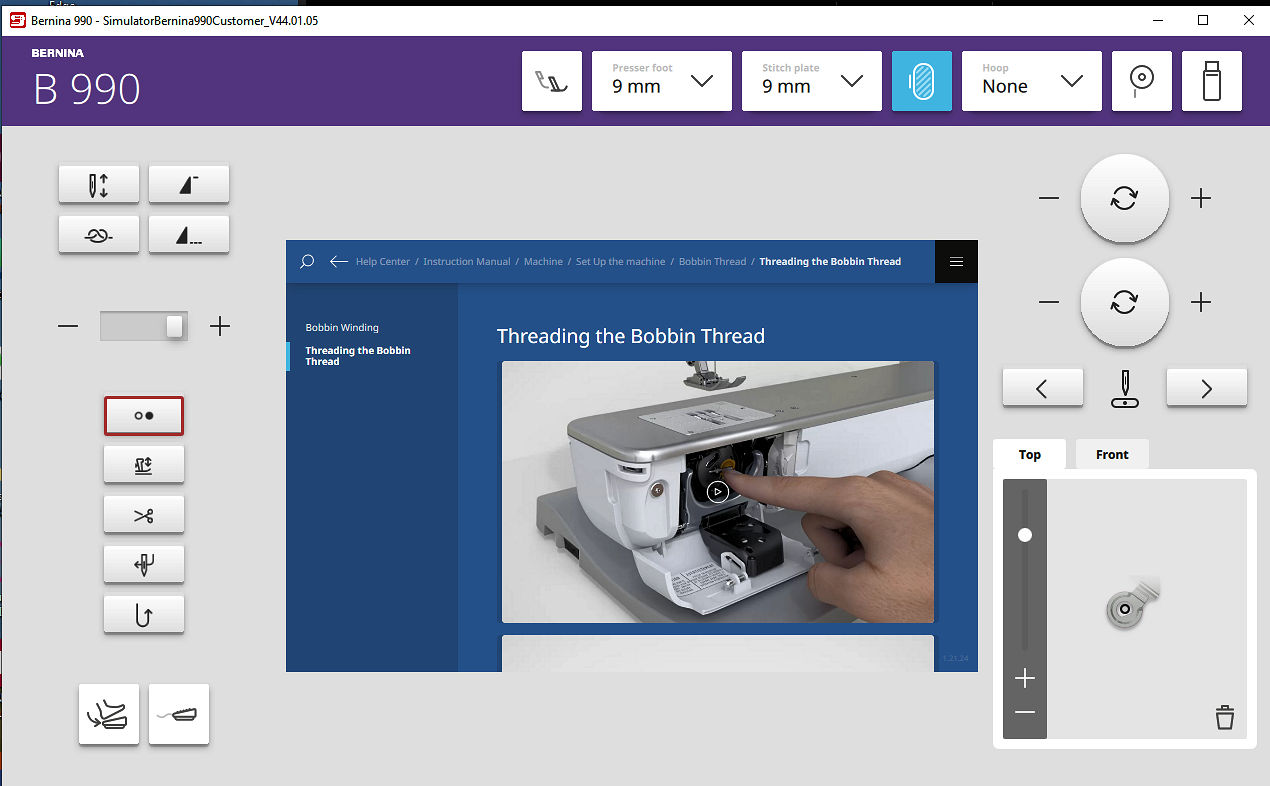This screenshot has width=1270, height=786.
Task: Click the thread cutter scissors button
Action: 144,515
